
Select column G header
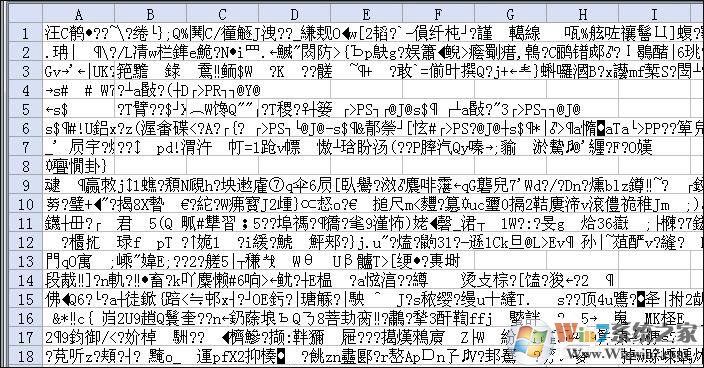pos(510,14)
